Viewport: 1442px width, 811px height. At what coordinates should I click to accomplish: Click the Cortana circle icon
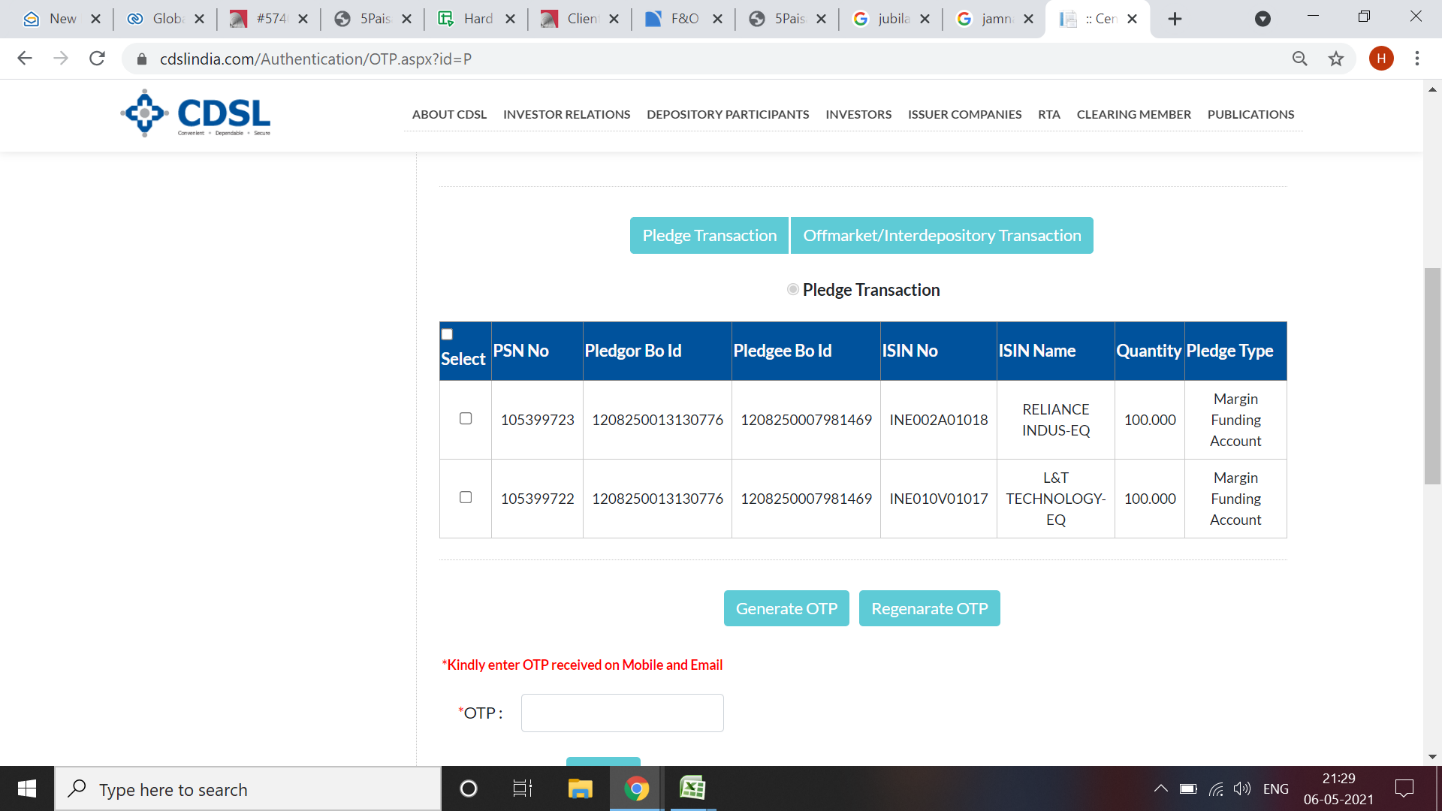click(468, 789)
